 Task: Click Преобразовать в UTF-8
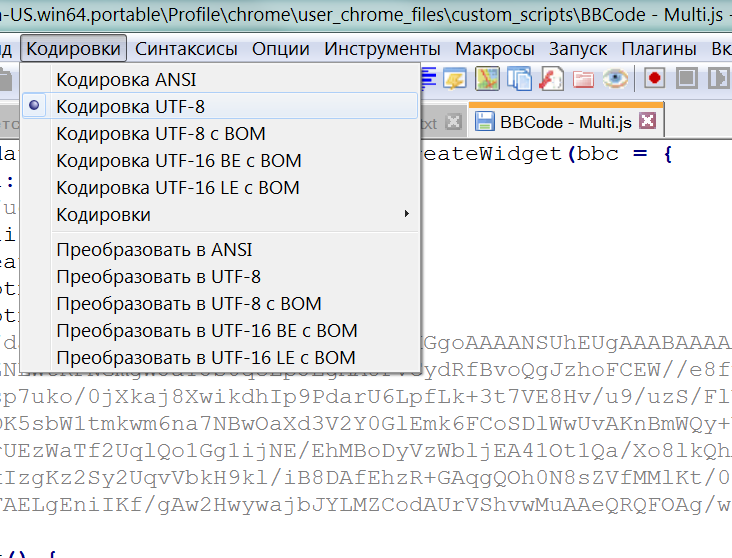158,276
